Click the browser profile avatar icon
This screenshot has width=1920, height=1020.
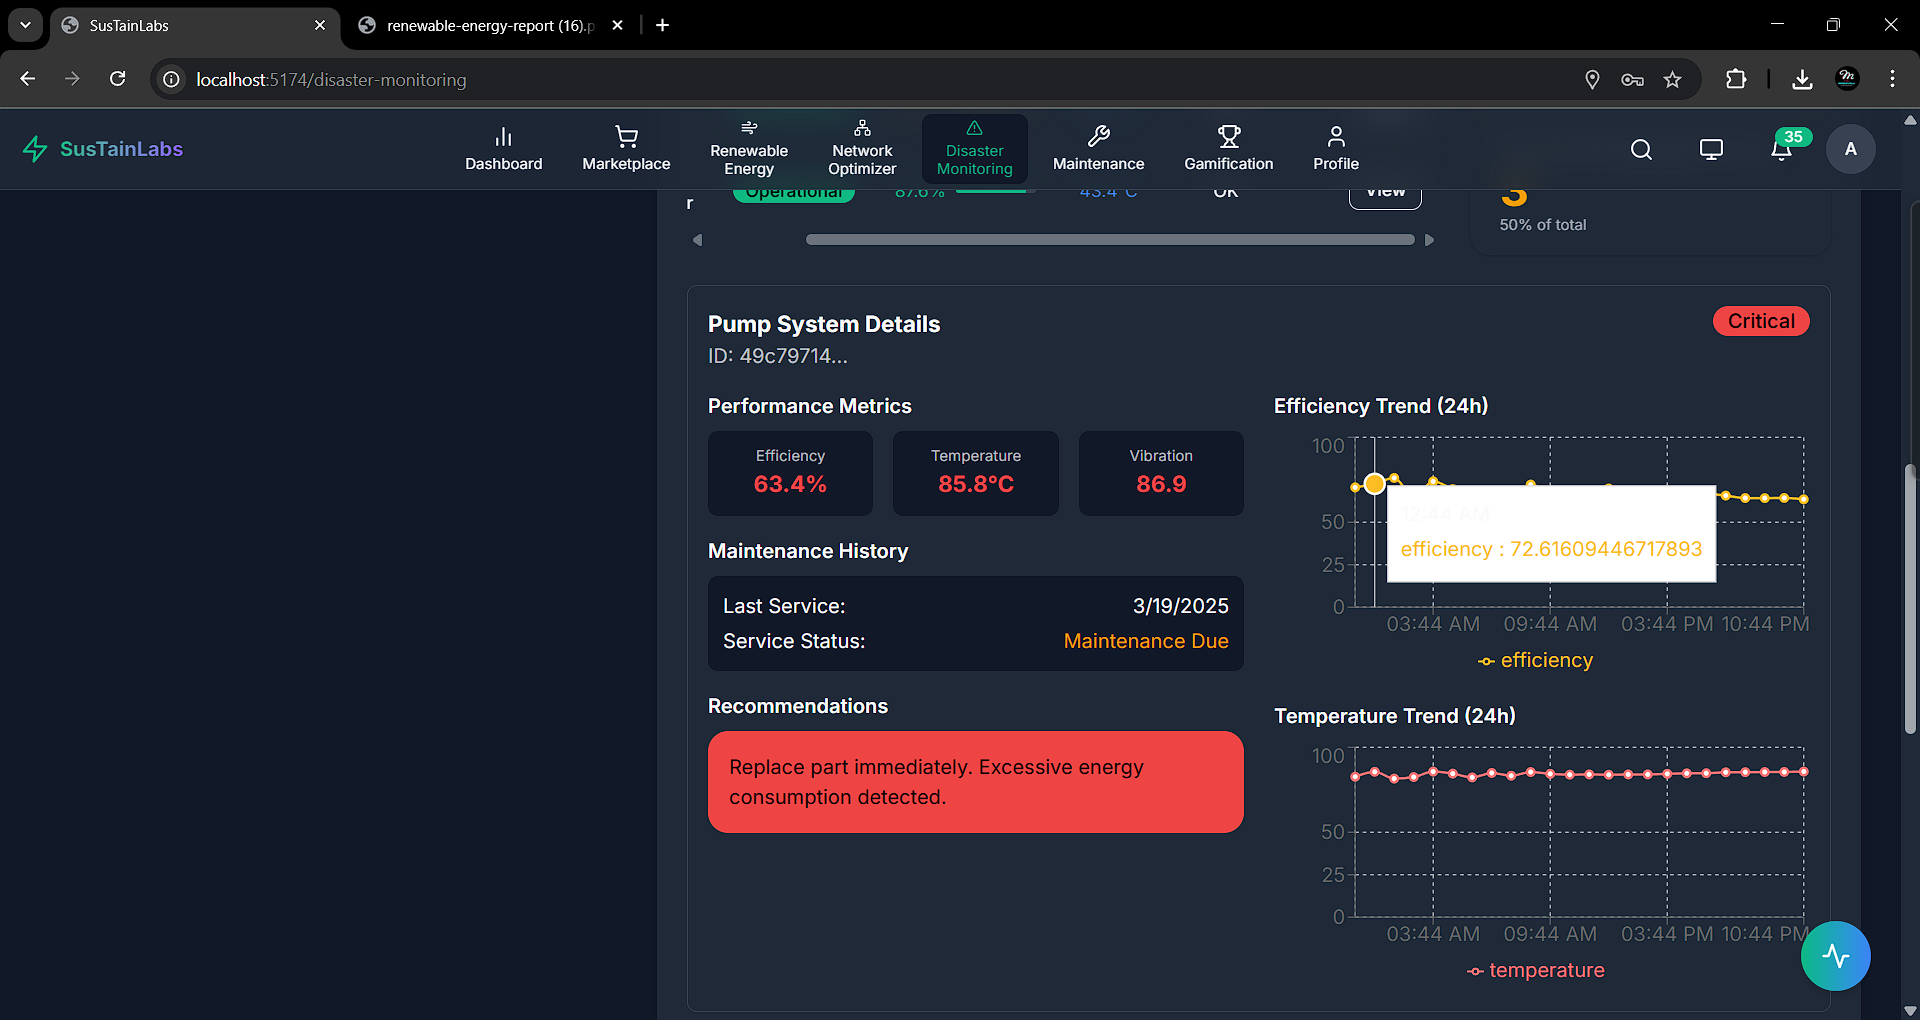(x=1847, y=79)
